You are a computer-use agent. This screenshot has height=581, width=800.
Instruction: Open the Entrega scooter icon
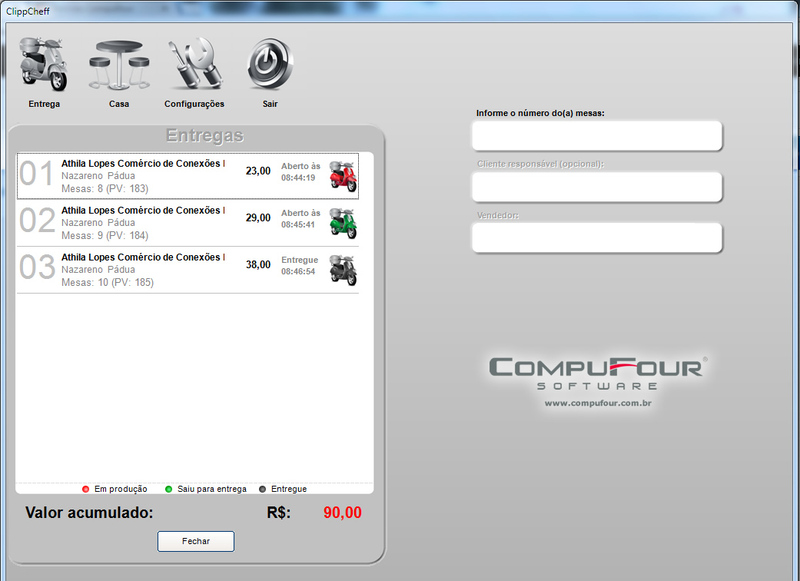(x=44, y=65)
